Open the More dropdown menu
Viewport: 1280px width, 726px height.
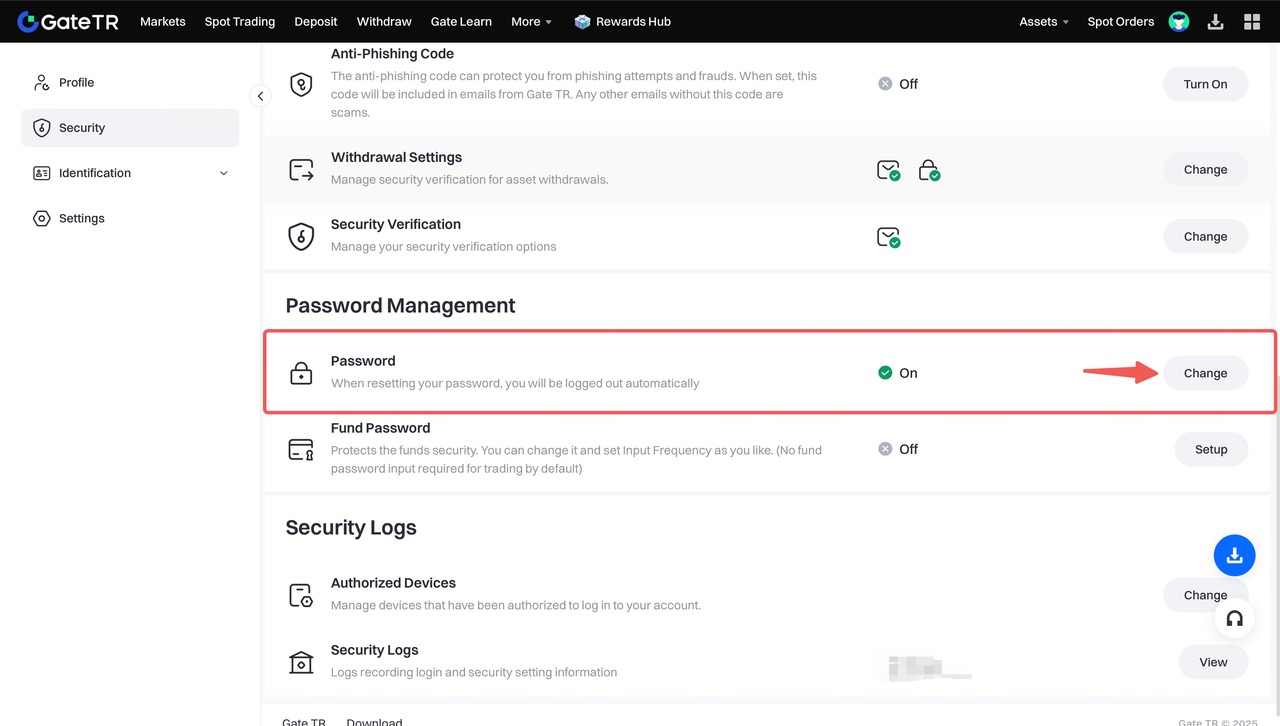point(531,21)
